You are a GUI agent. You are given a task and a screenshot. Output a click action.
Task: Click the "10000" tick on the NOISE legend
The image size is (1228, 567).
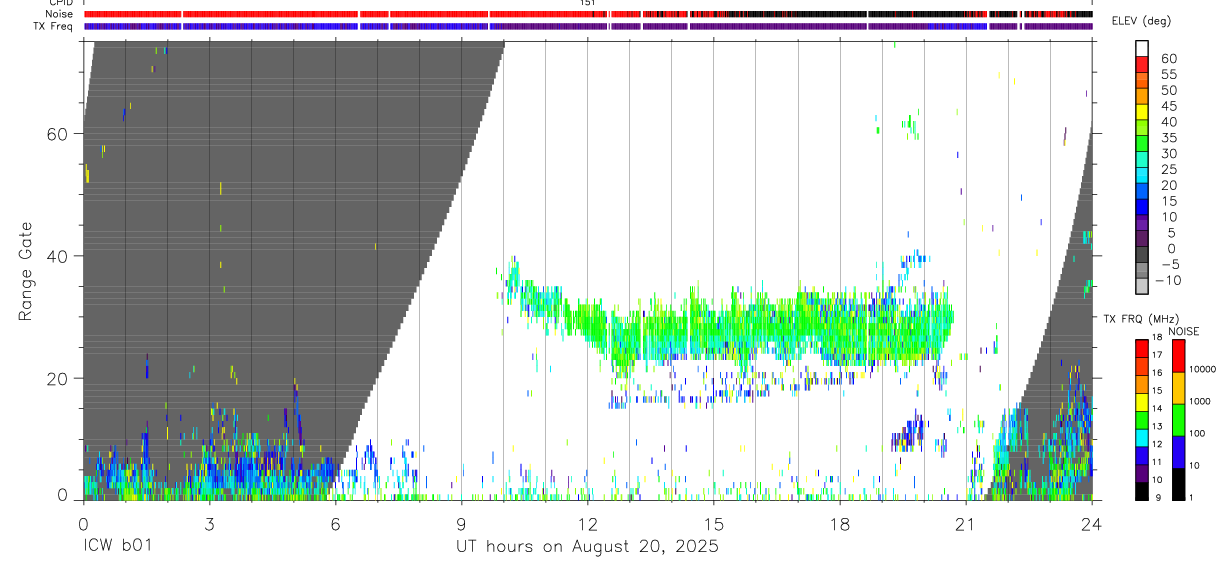click(x=1203, y=369)
